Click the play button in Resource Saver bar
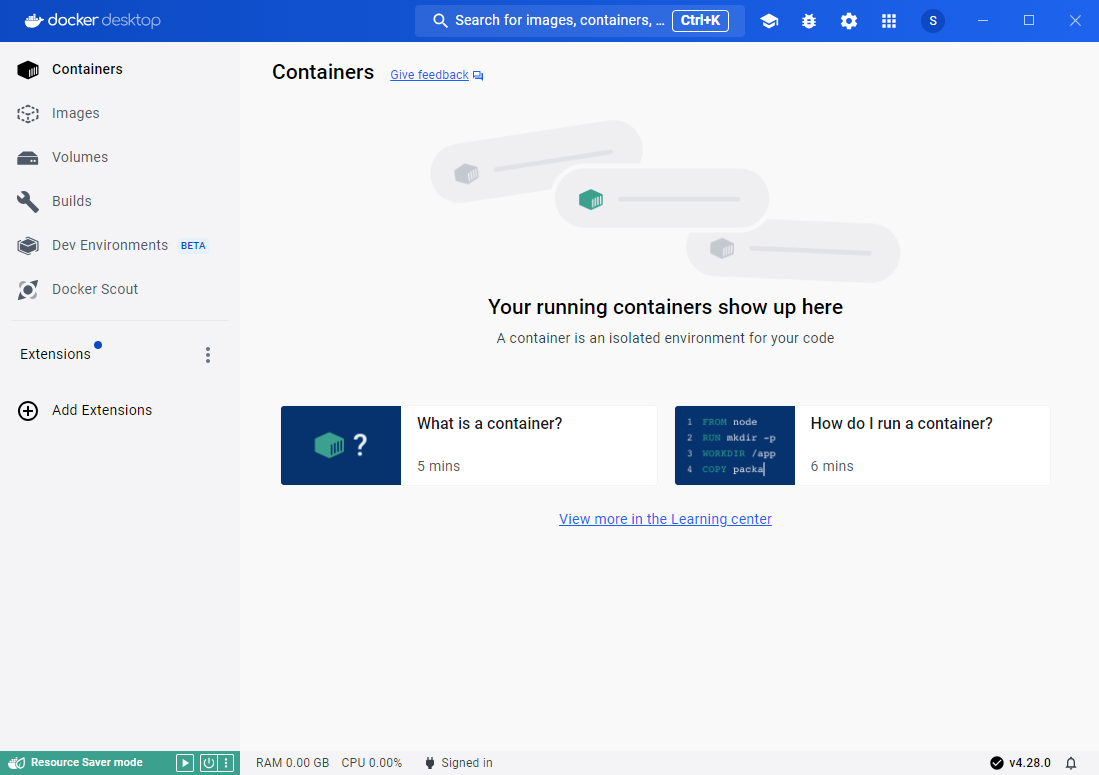 coord(184,763)
